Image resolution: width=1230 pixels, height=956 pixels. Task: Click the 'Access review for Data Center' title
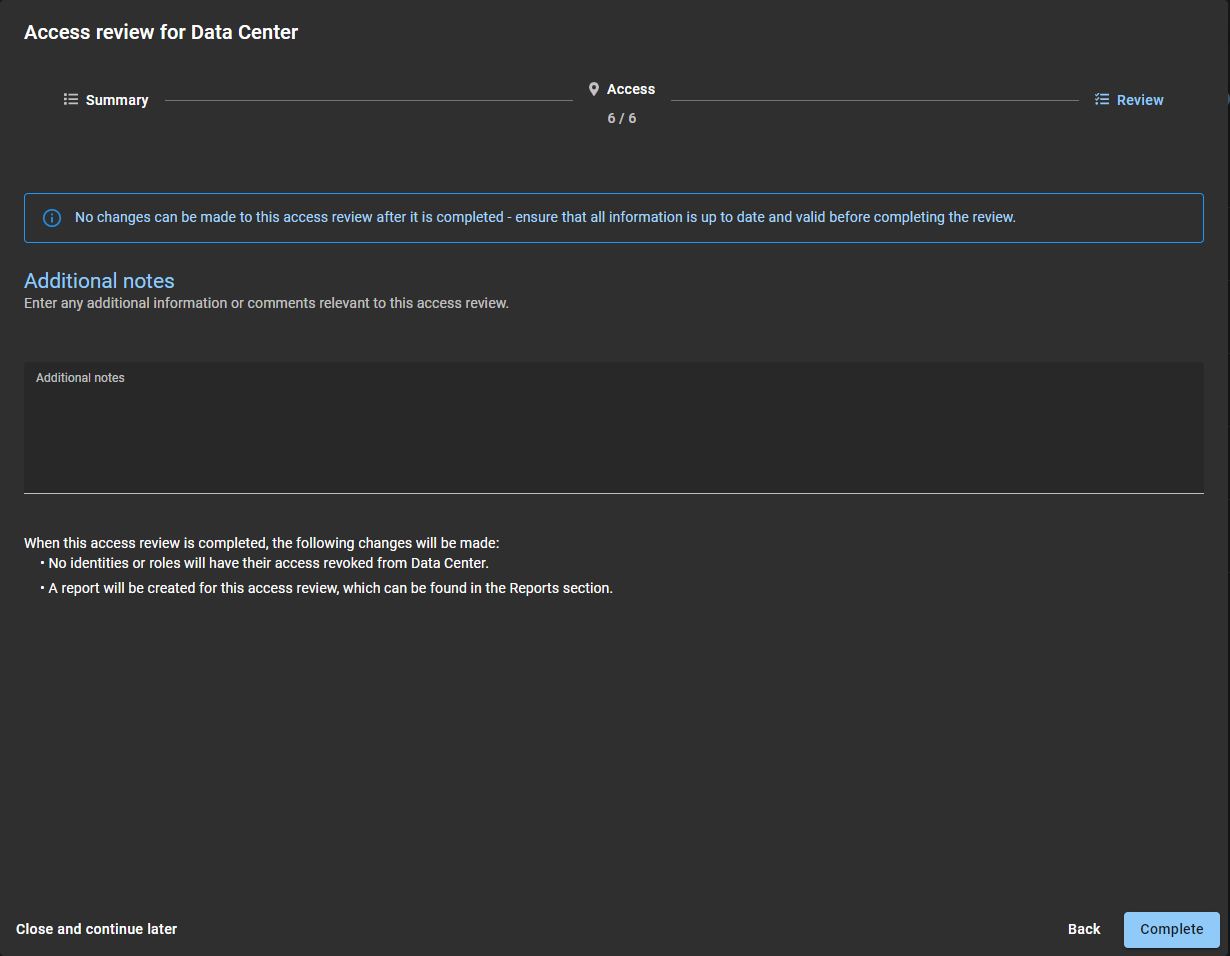tap(161, 32)
